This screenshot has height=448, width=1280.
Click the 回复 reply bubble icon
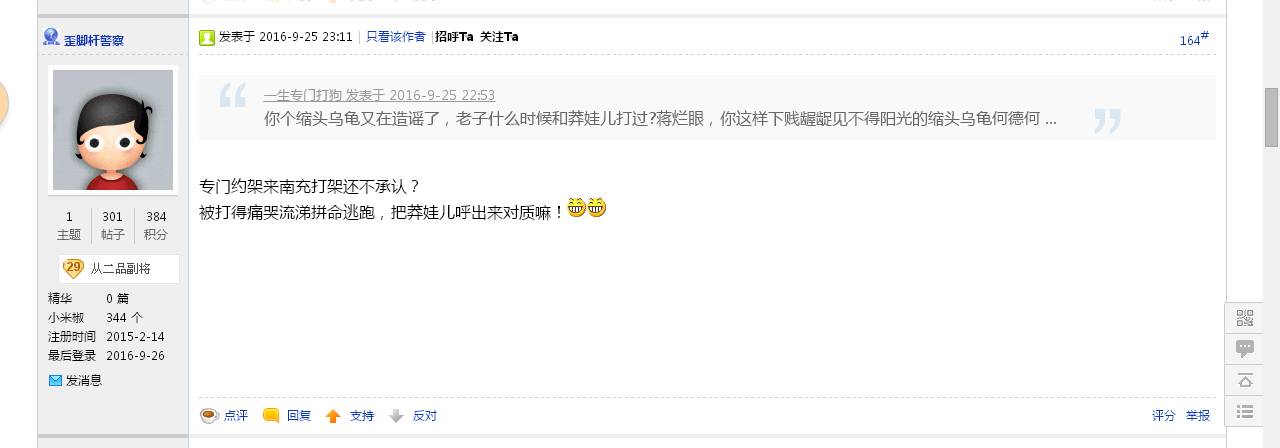[x=271, y=416]
